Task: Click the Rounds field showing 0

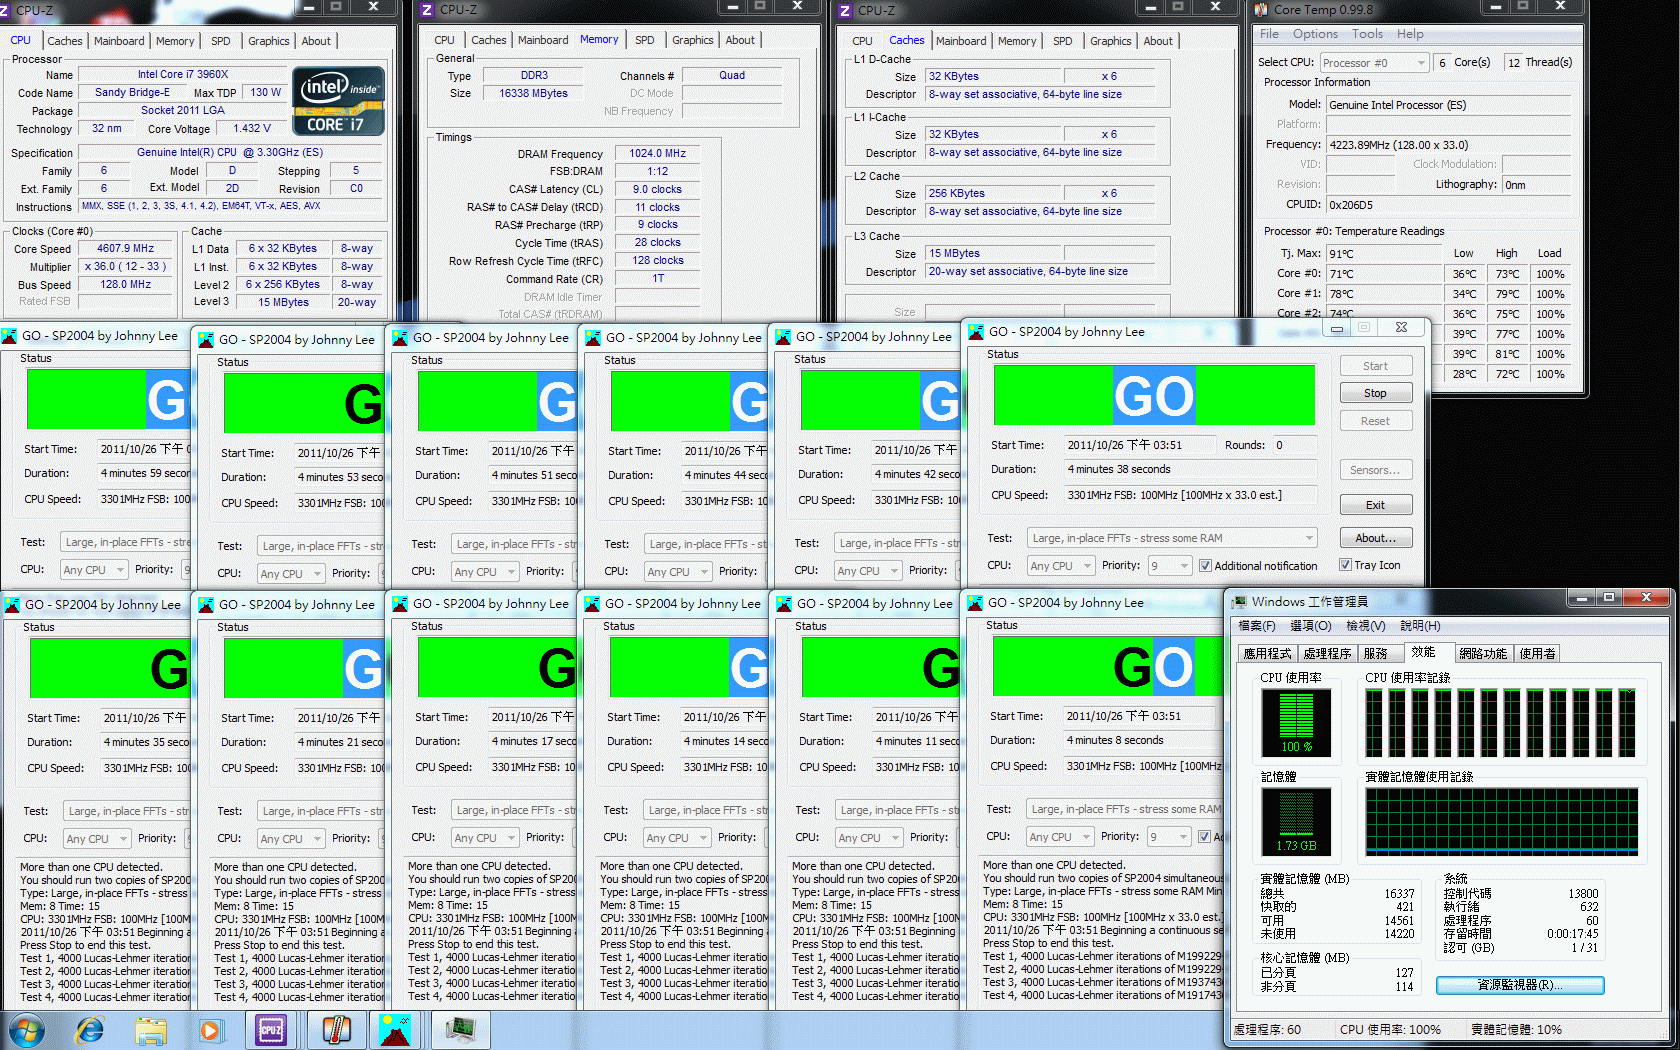Action: [x=1294, y=445]
